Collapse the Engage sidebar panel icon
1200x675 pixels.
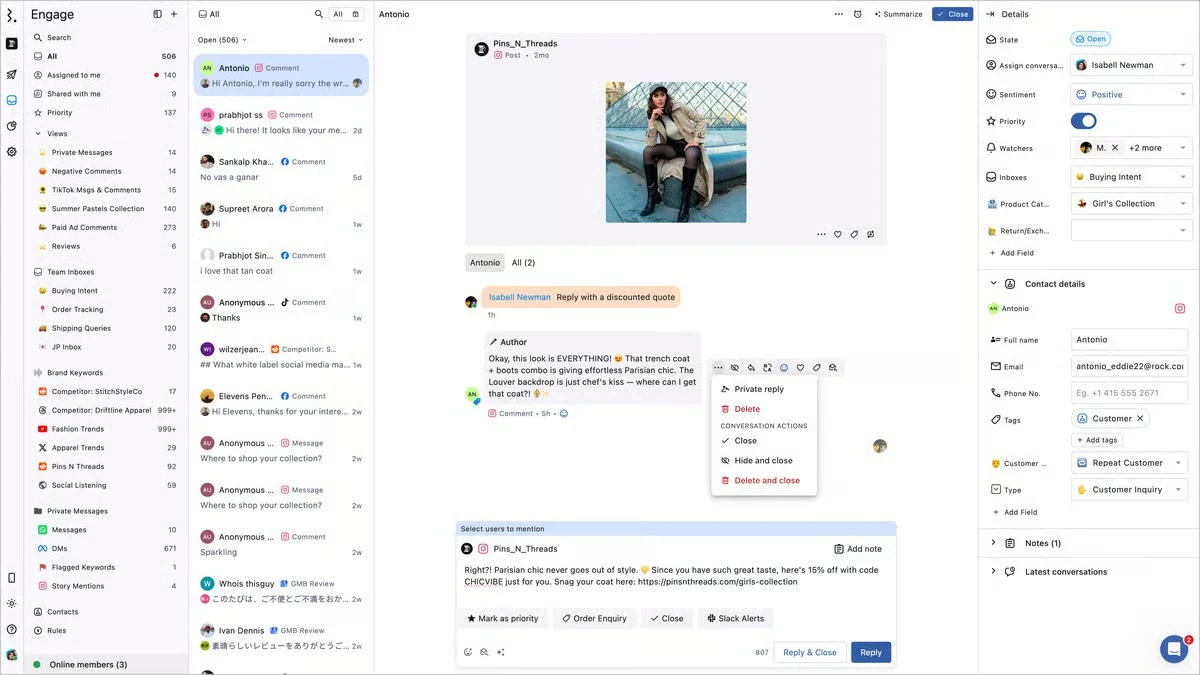157,14
